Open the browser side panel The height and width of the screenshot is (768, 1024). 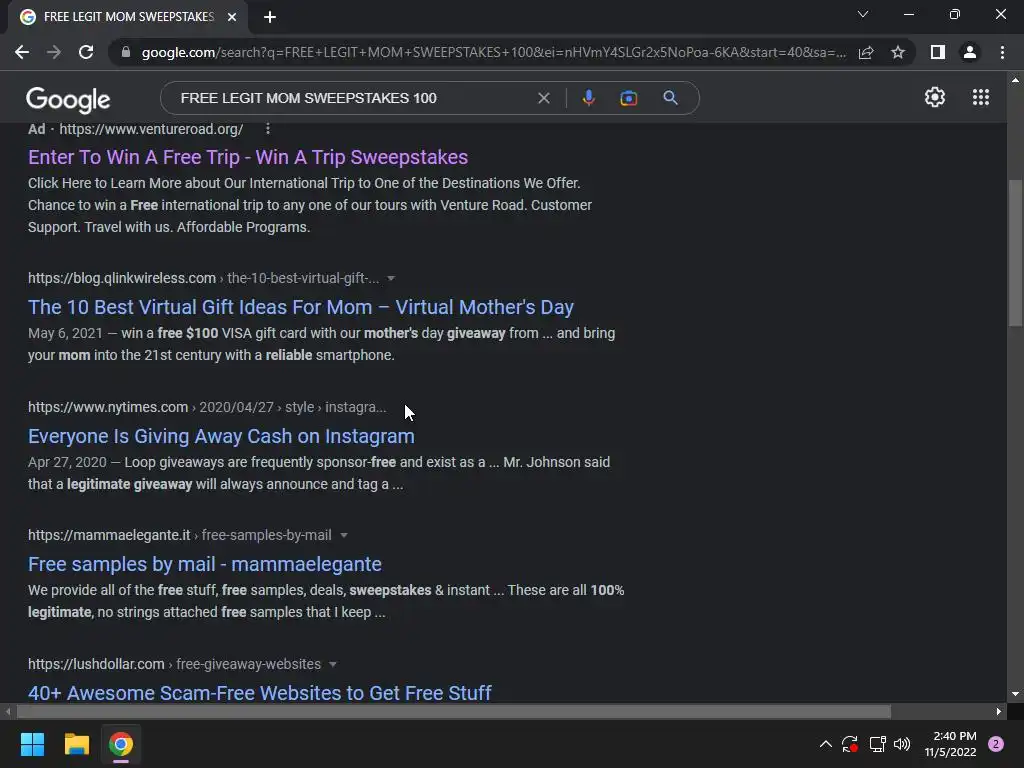(938, 52)
